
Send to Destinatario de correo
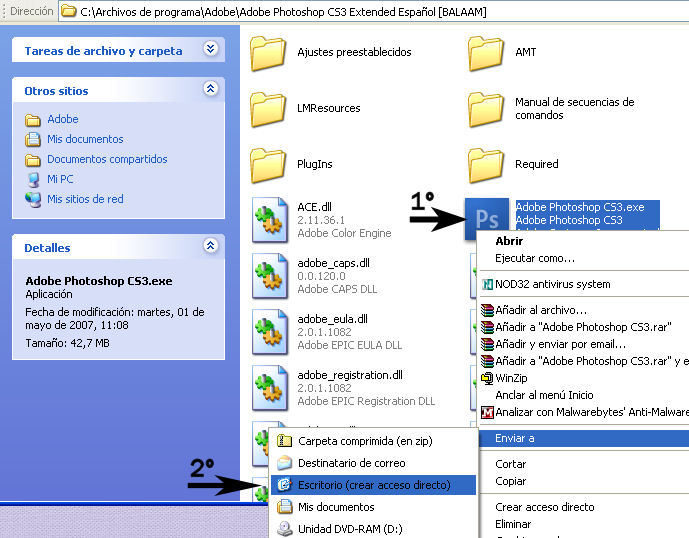click(x=373, y=463)
